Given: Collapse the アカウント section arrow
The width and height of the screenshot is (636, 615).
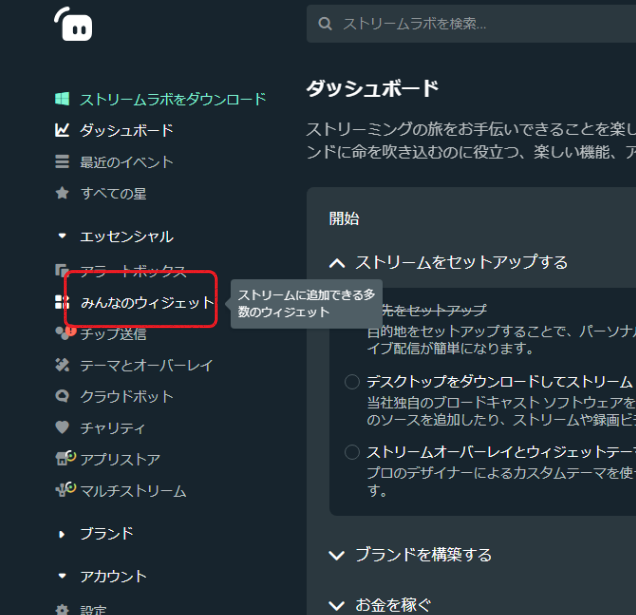Looking at the screenshot, I should pos(62,576).
